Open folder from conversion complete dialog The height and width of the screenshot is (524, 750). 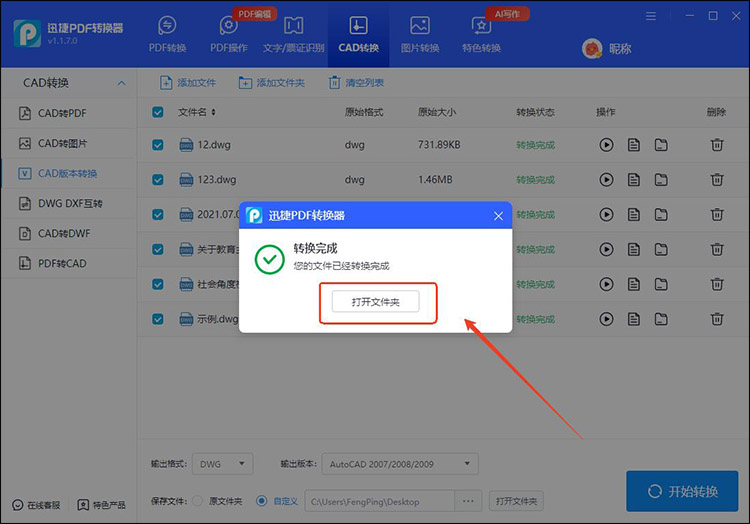tap(375, 302)
